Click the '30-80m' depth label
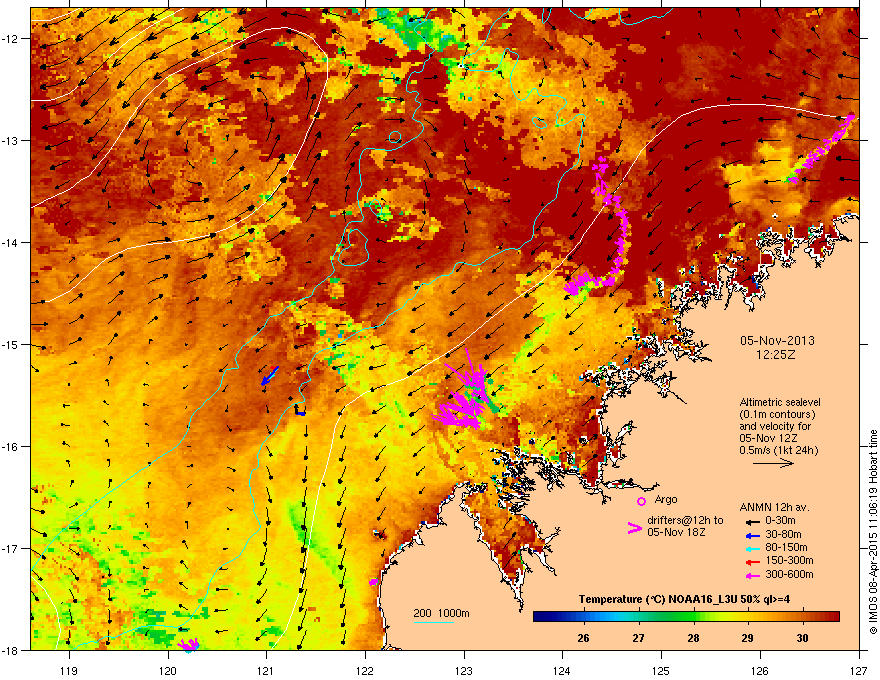 [783, 535]
